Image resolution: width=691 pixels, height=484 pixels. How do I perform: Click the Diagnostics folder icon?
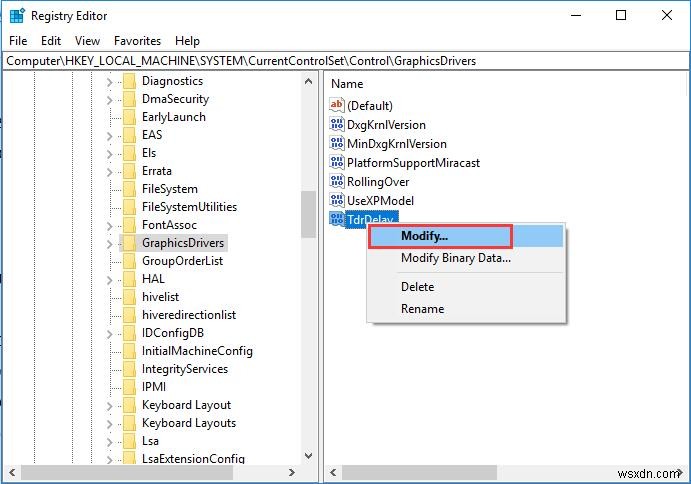coord(130,81)
